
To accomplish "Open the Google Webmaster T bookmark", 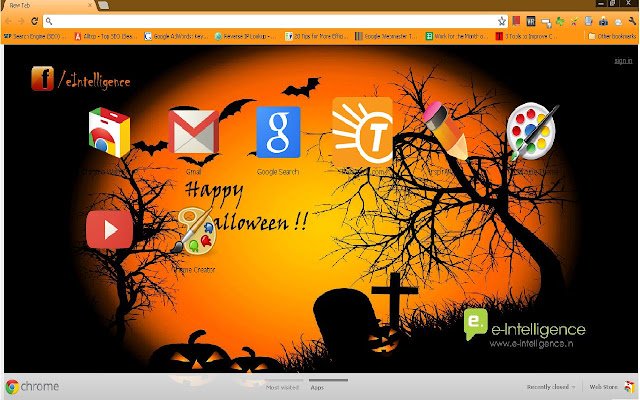I will click(x=386, y=36).
